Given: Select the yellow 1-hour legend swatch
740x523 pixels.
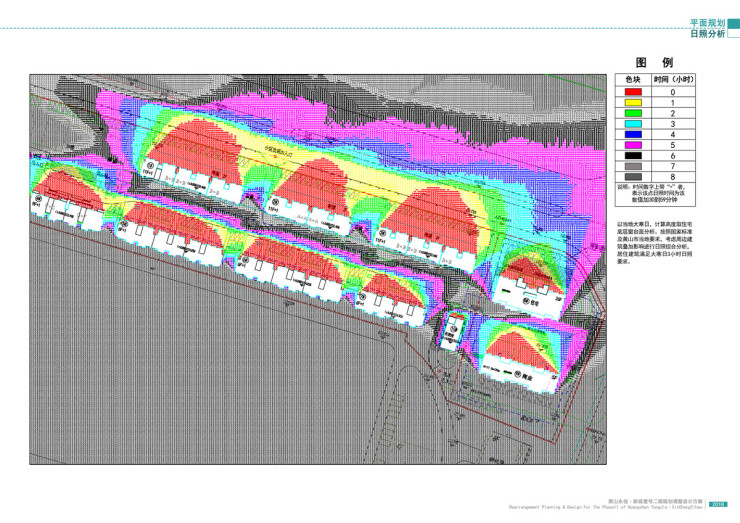Looking at the screenshot, I should click(x=632, y=103).
